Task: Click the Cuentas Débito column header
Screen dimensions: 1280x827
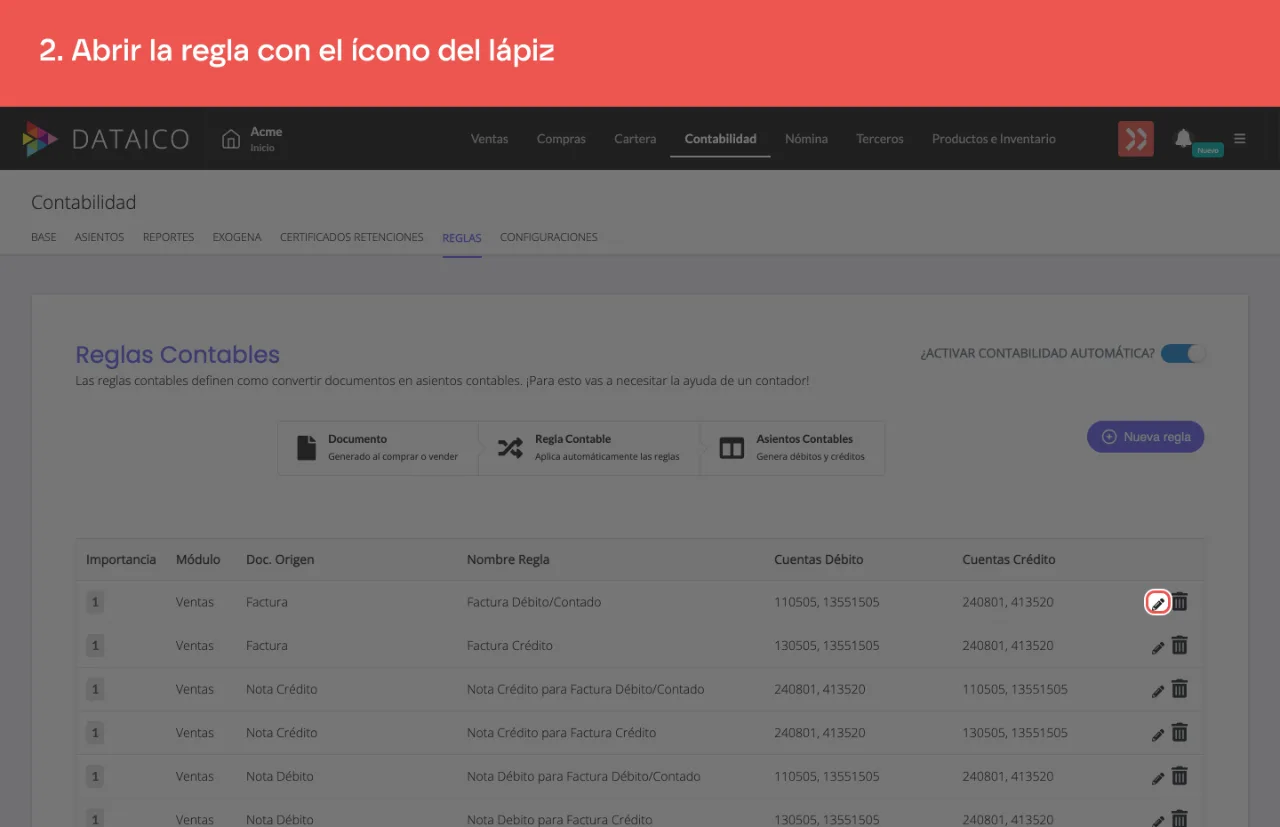Action: click(x=818, y=559)
